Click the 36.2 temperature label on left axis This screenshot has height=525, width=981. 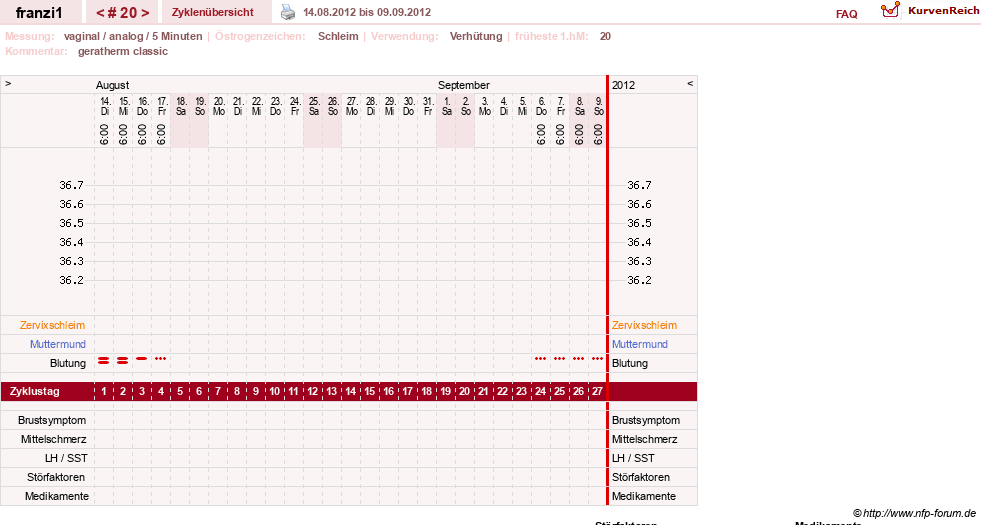tap(71, 280)
